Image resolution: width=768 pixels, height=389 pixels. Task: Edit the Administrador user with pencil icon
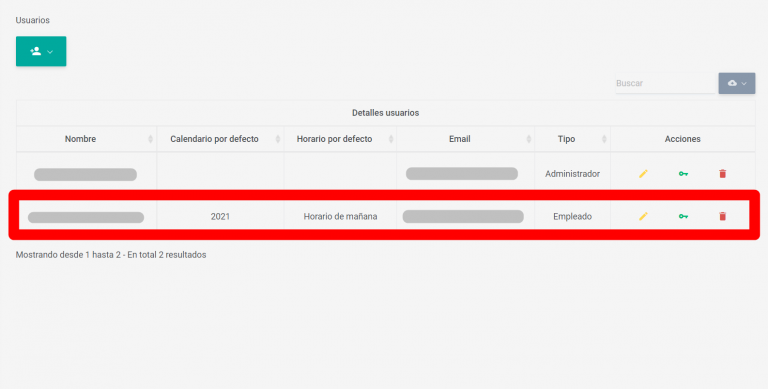coord(643,173)
